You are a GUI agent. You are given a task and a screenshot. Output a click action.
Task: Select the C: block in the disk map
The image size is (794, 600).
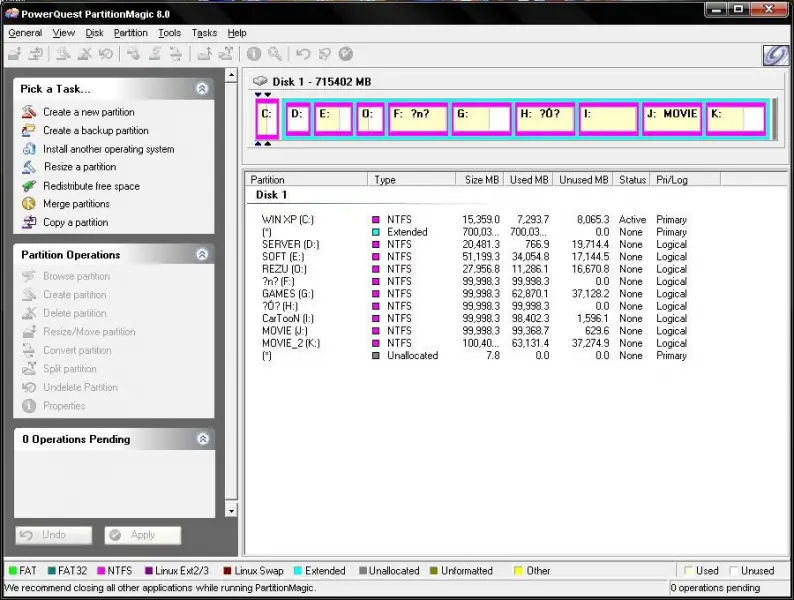(x=267, y=119)
